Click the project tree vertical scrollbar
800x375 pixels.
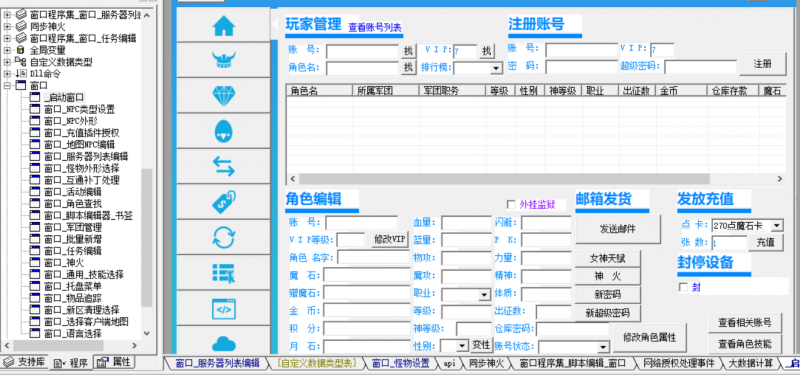[x=146, y=237]
